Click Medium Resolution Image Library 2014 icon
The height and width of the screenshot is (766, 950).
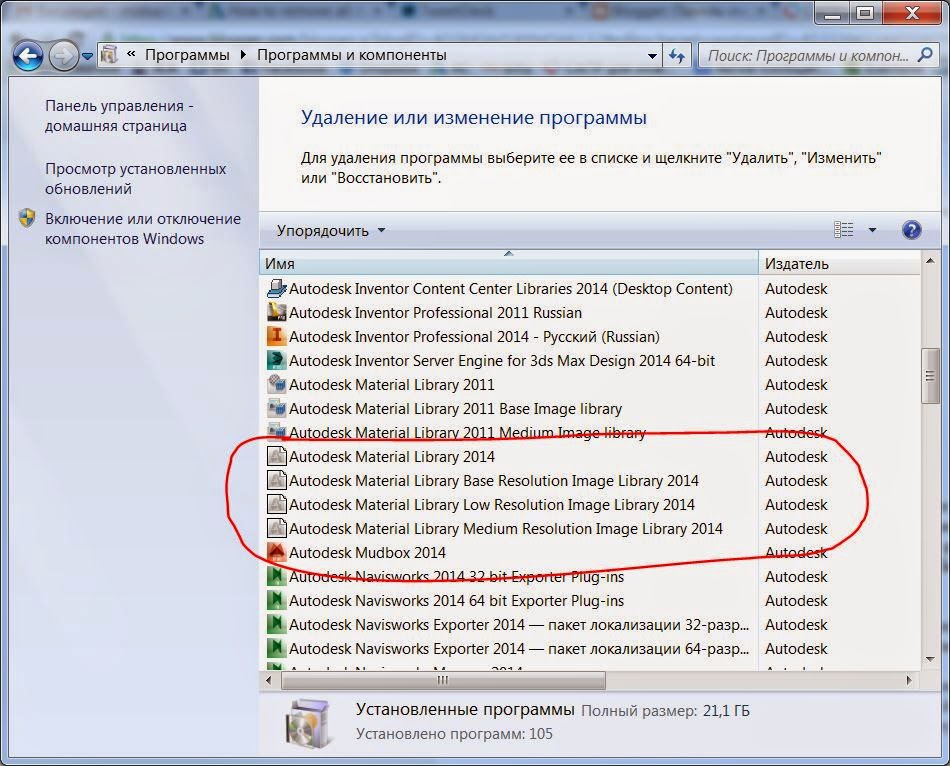pos(276,528)
